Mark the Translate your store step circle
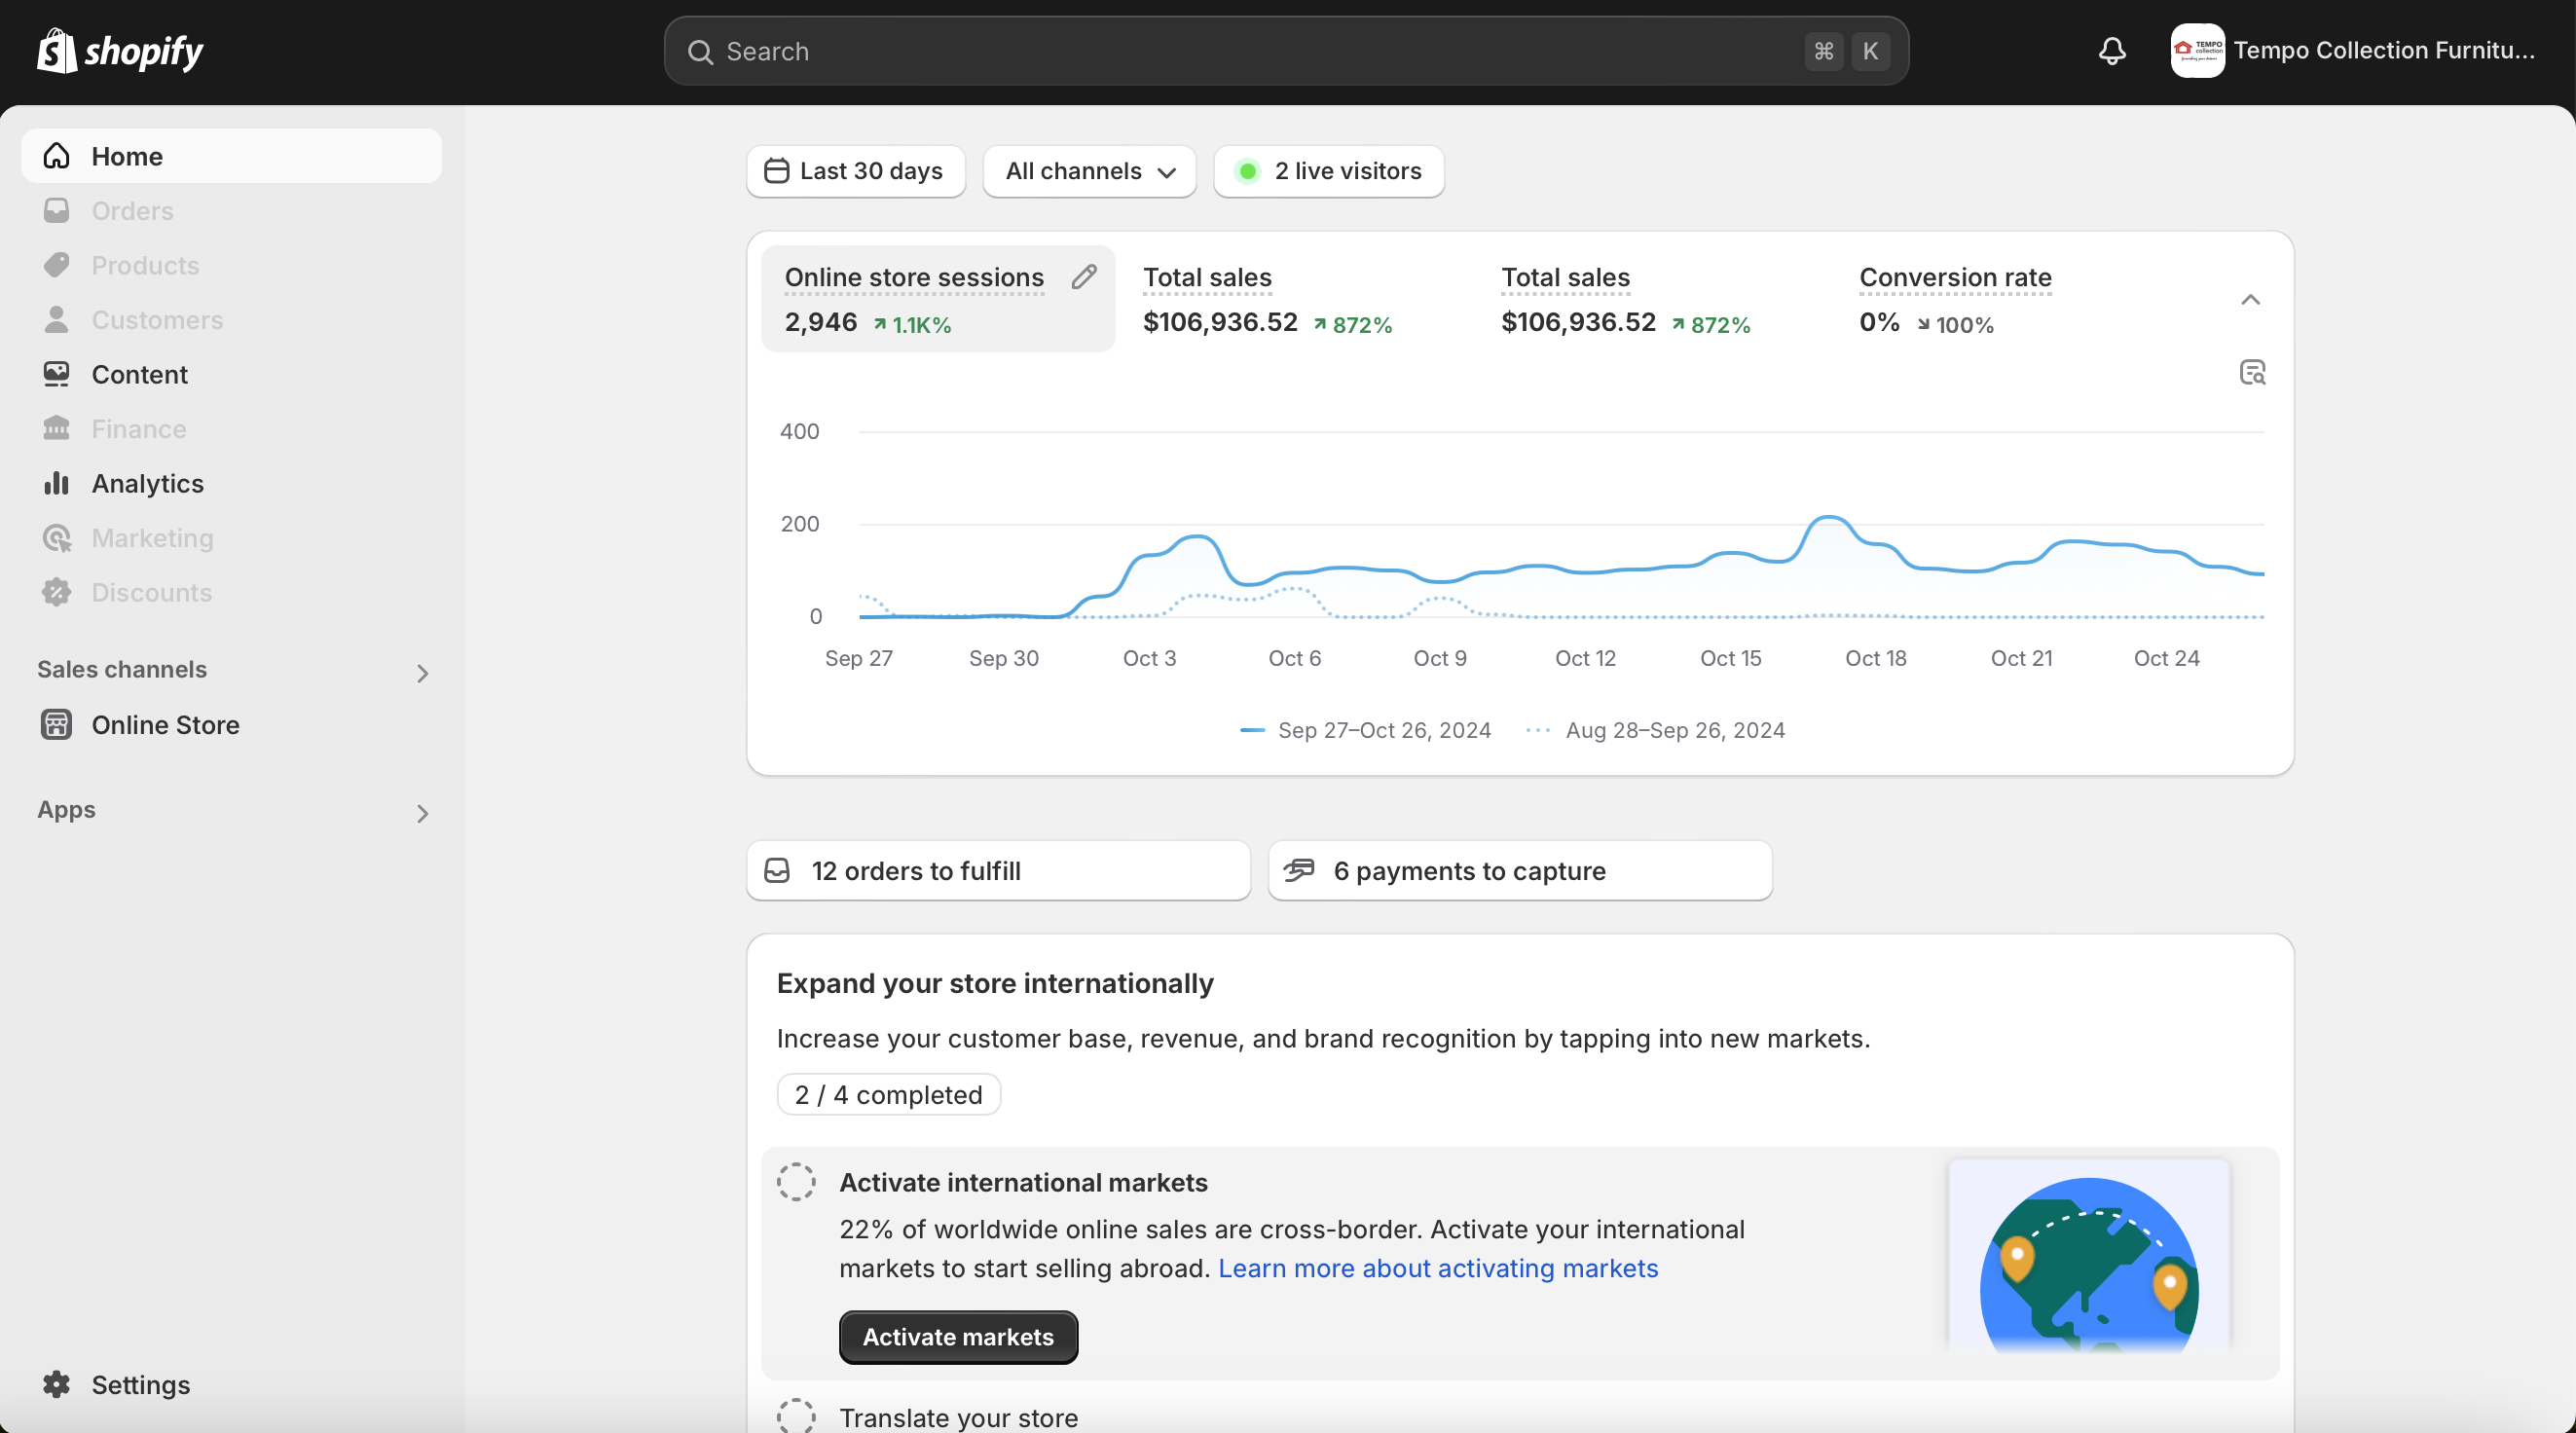The height and width of the screenshot is (1433, 2576). 796,1416
